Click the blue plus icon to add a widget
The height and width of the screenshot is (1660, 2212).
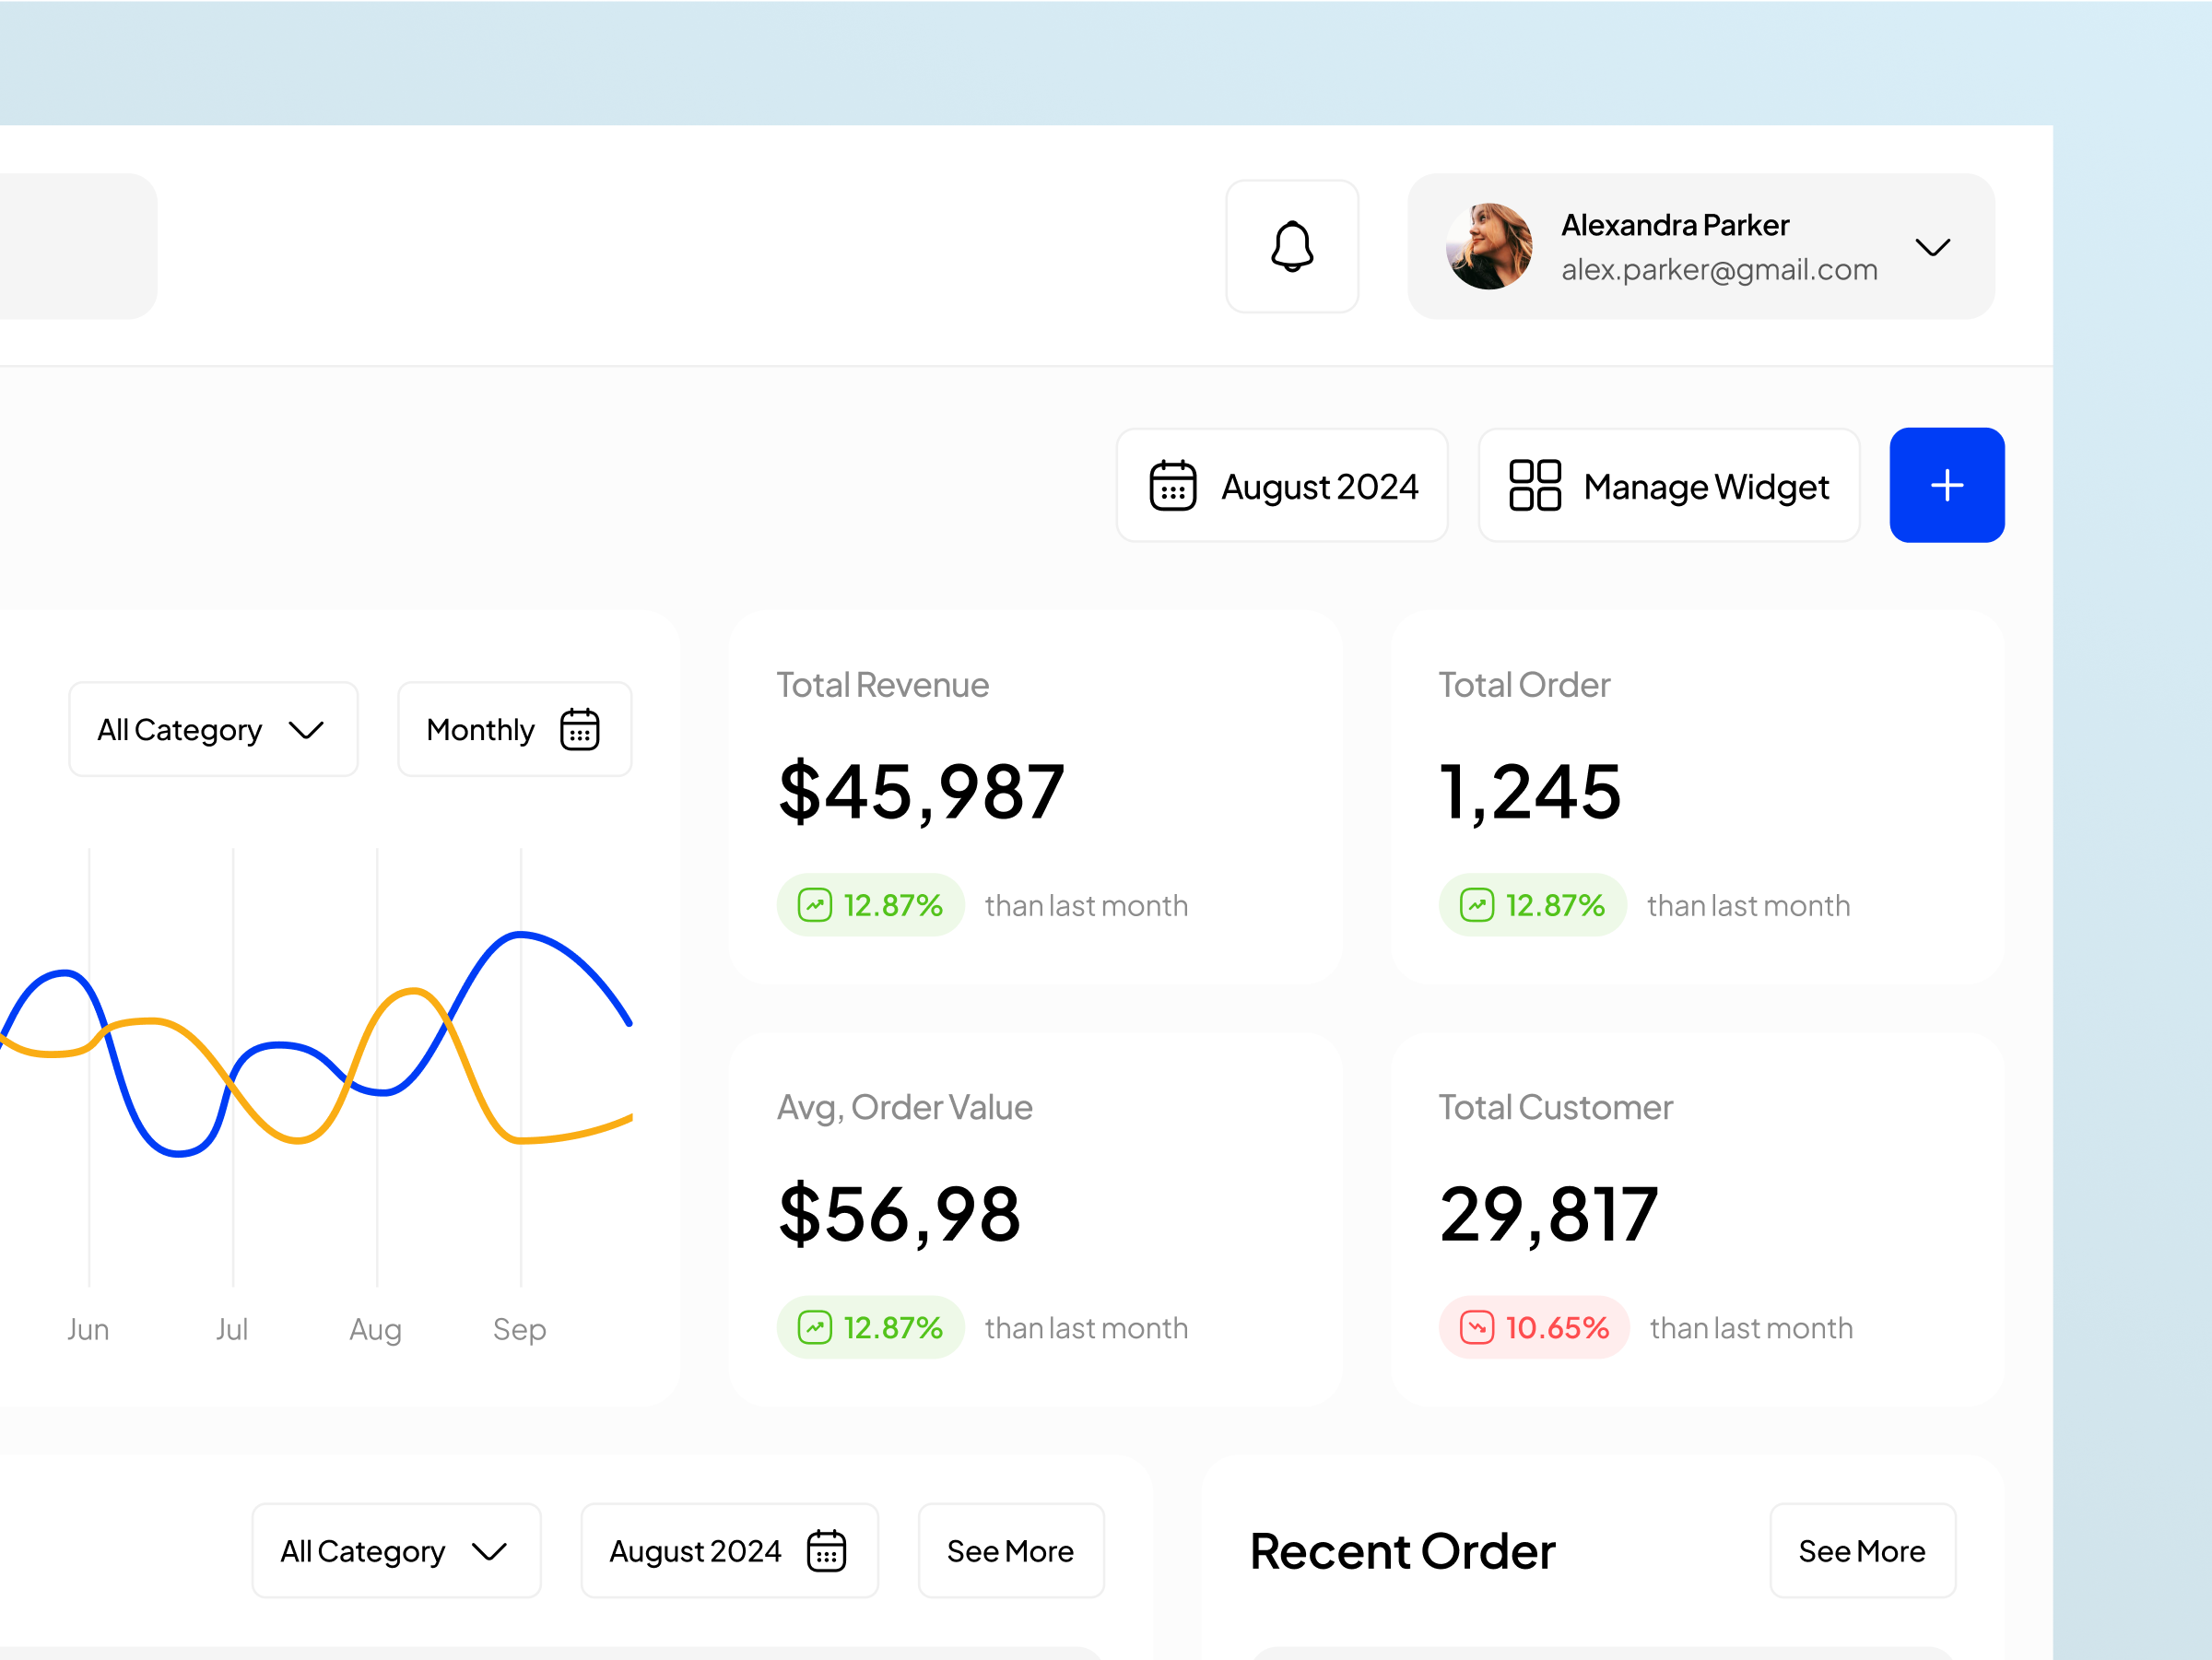(x=1946, y=485)
